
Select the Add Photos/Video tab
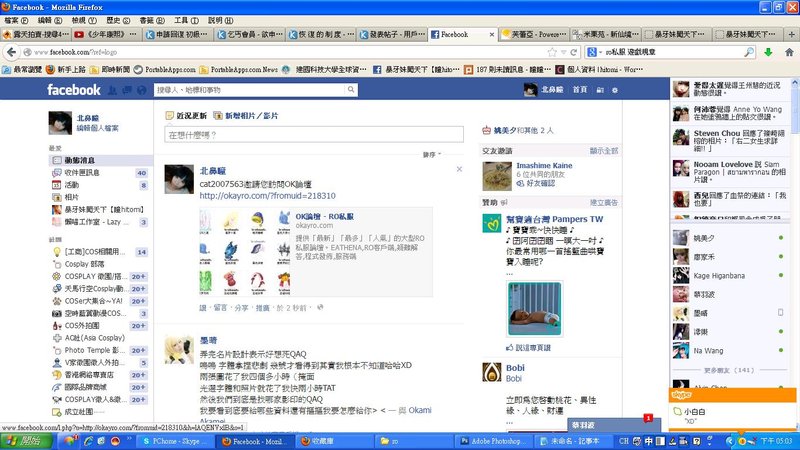click(246, 116)
